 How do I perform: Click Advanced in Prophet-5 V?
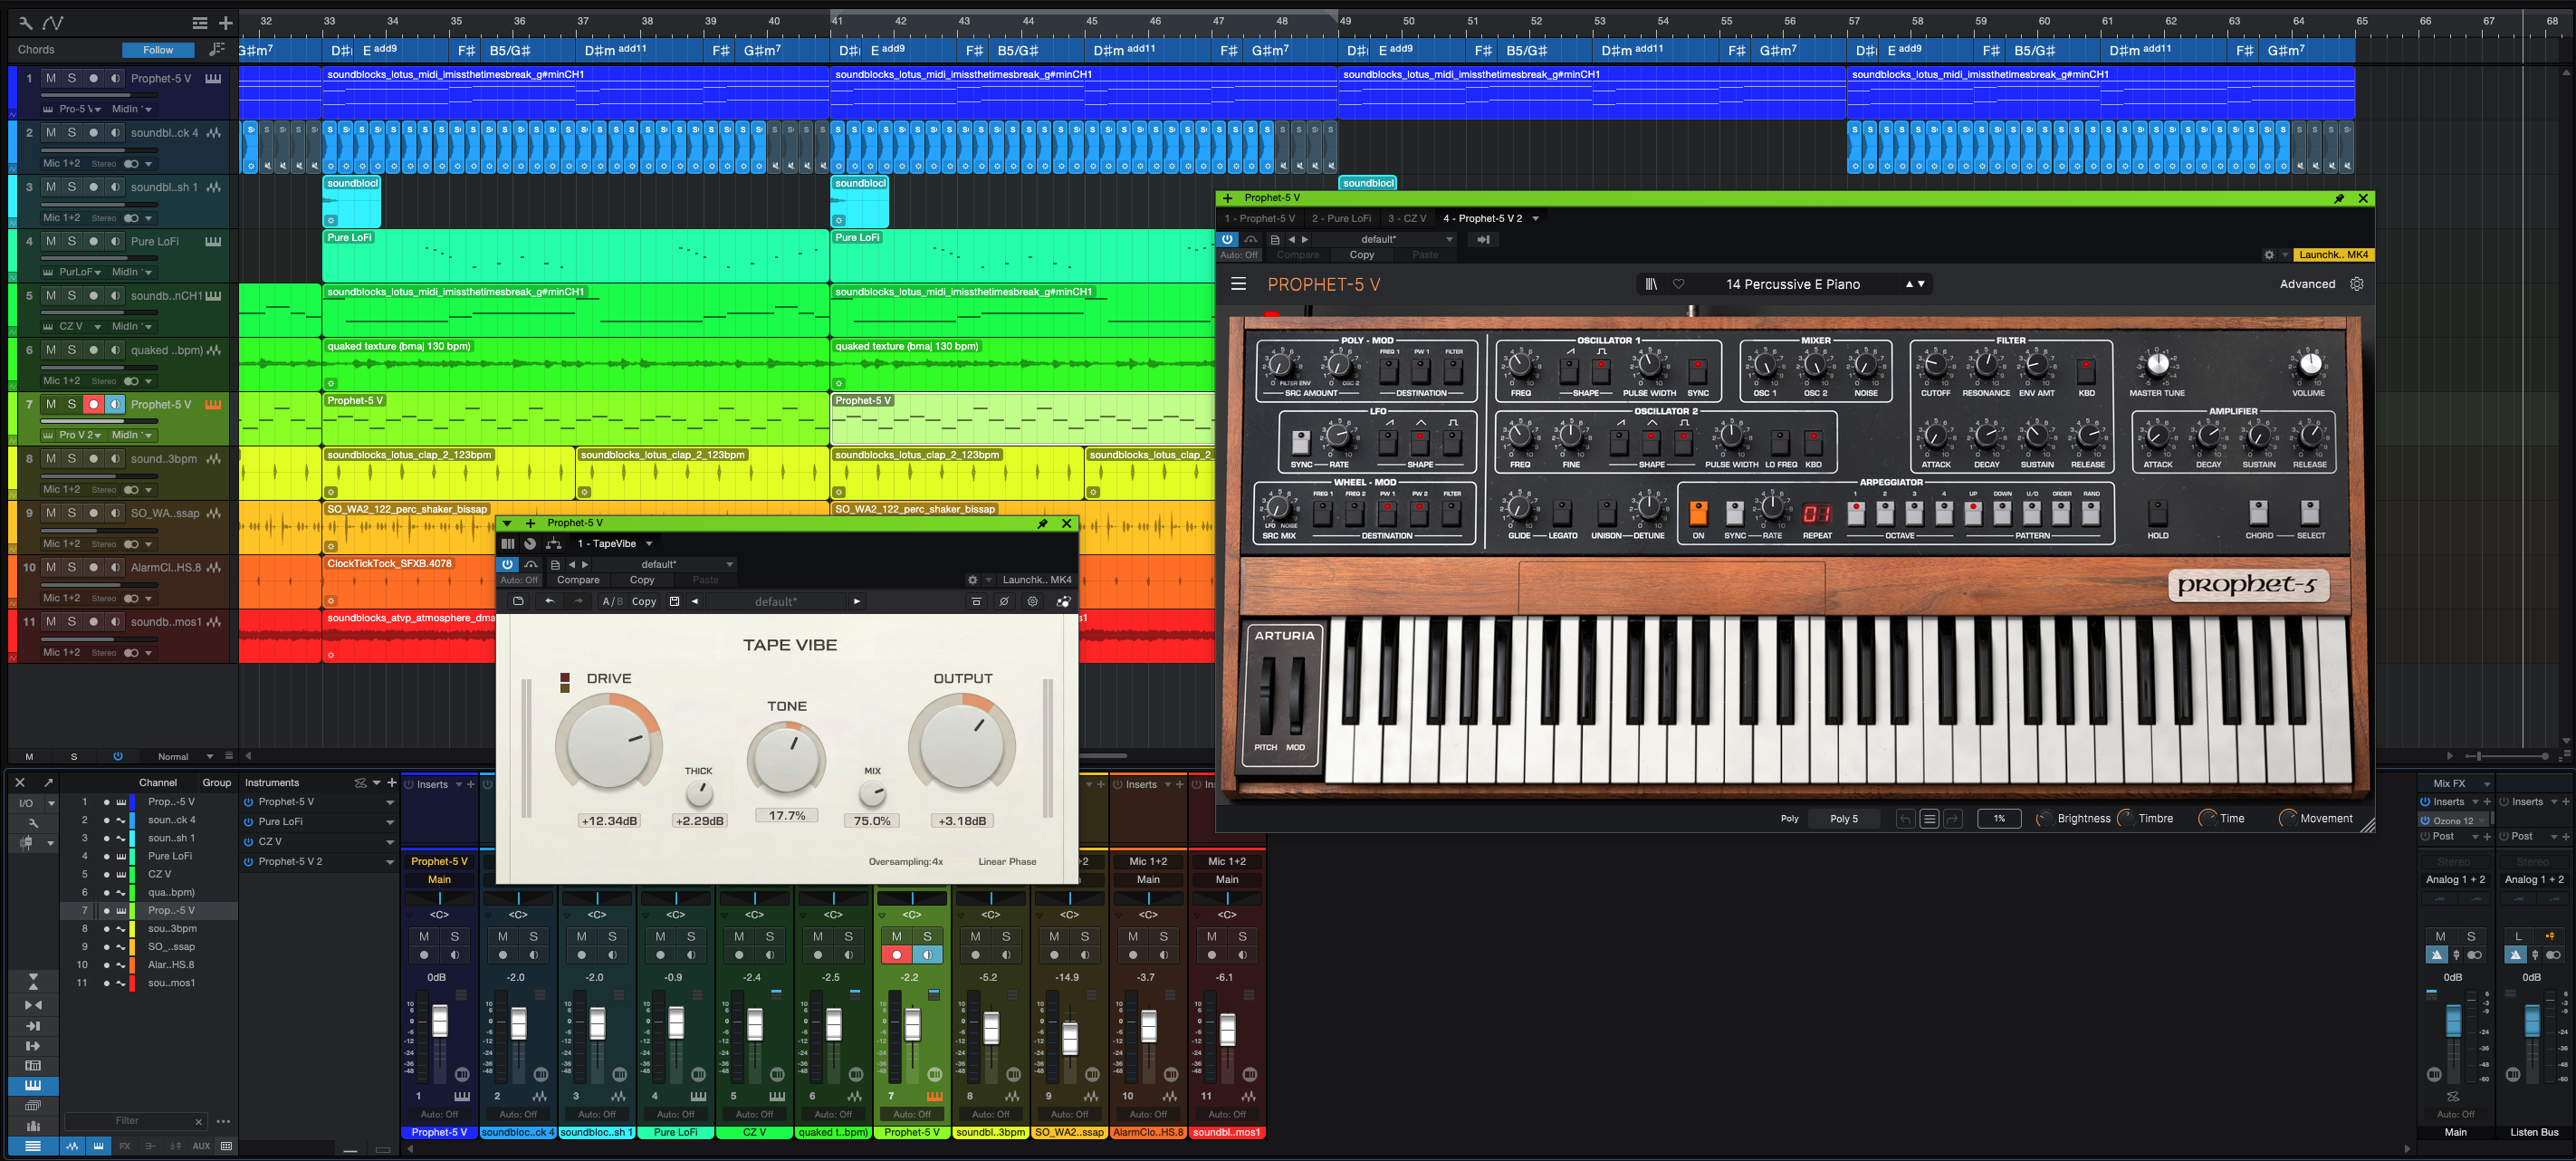pyautogui.click(x=2306, y=284)
